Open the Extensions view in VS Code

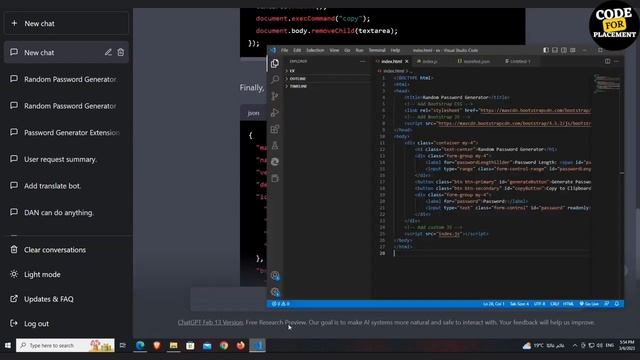[275, 129]
